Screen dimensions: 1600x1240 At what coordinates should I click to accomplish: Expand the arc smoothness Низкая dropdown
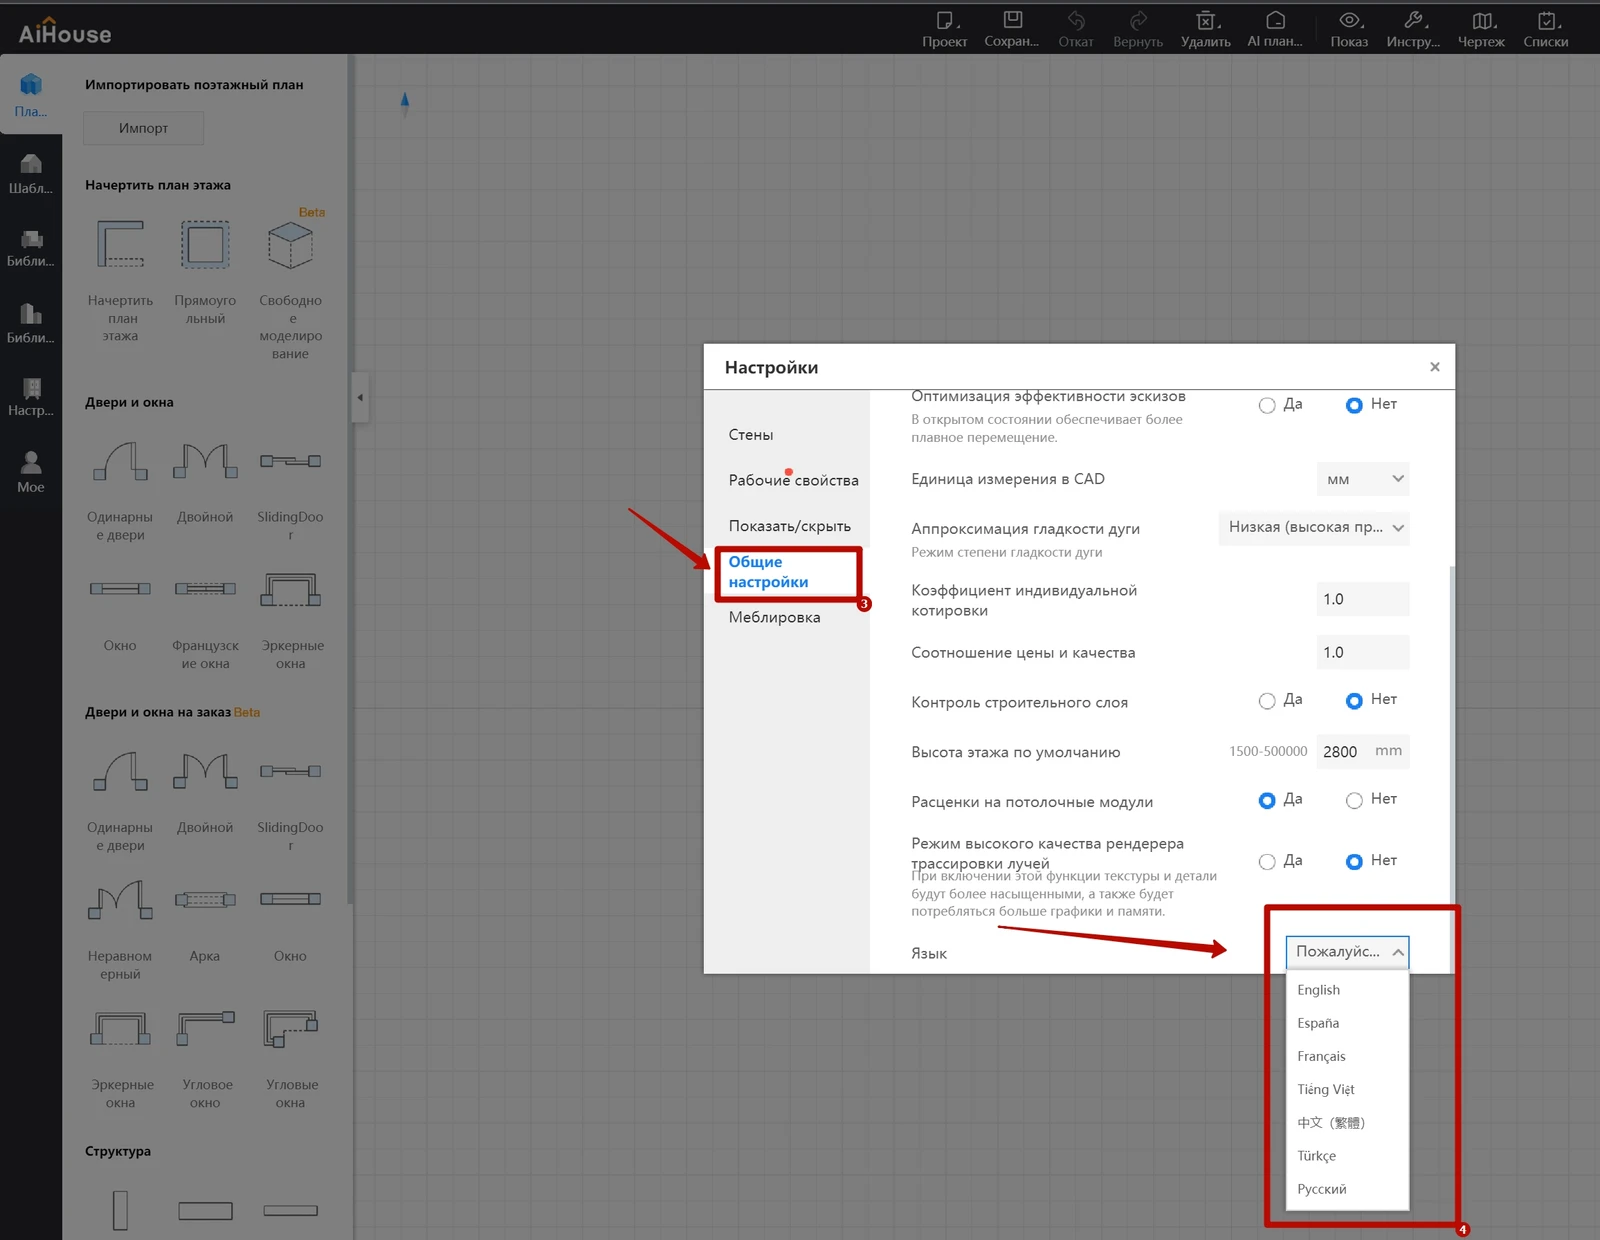[1313, 528]
